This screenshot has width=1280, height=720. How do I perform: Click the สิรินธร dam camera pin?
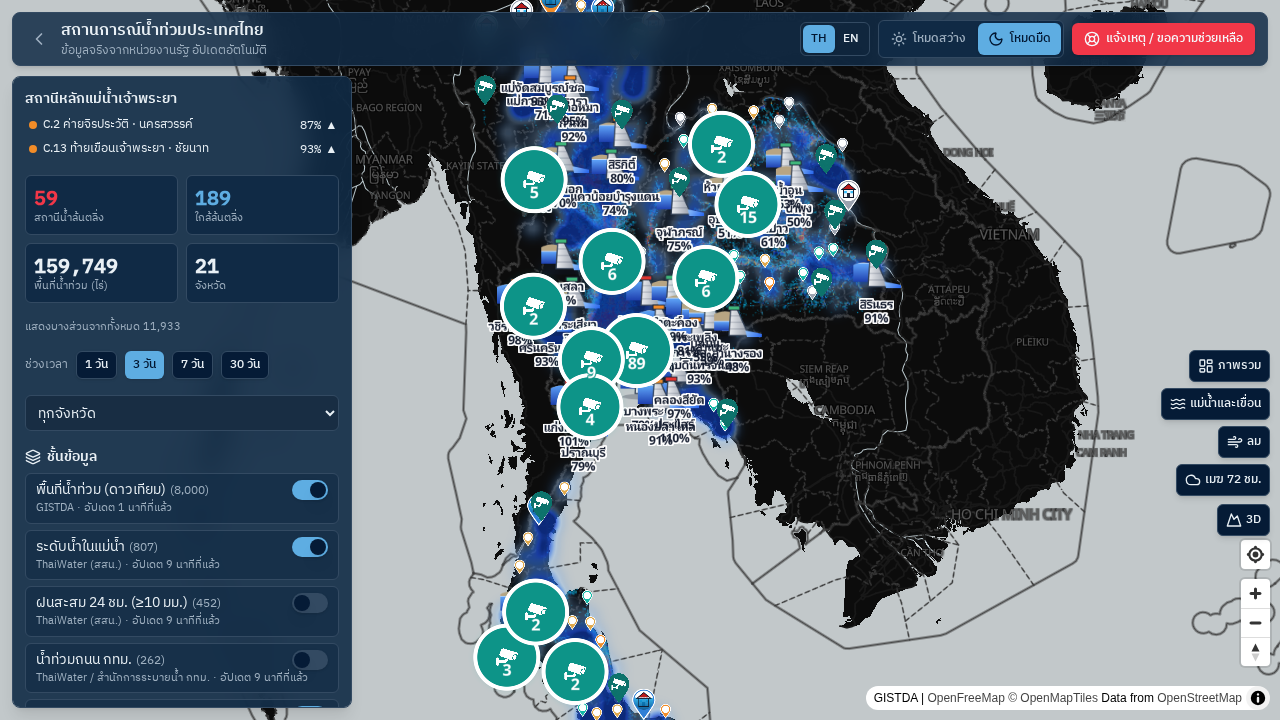(877, 254)
